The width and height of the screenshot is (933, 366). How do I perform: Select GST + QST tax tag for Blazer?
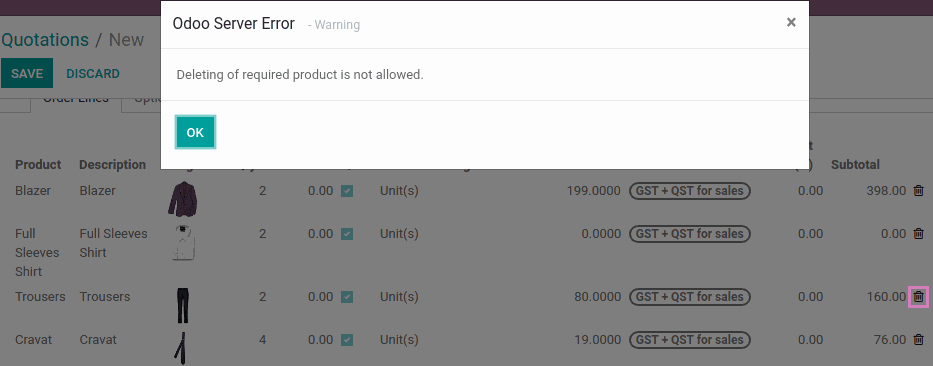(x=690, y=191)
